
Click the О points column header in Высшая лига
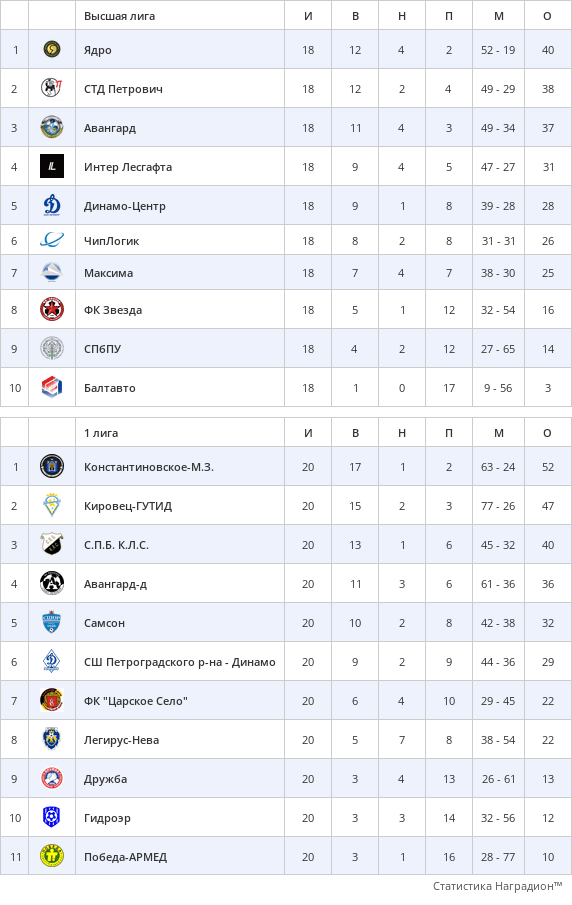(x=548, y=16)
